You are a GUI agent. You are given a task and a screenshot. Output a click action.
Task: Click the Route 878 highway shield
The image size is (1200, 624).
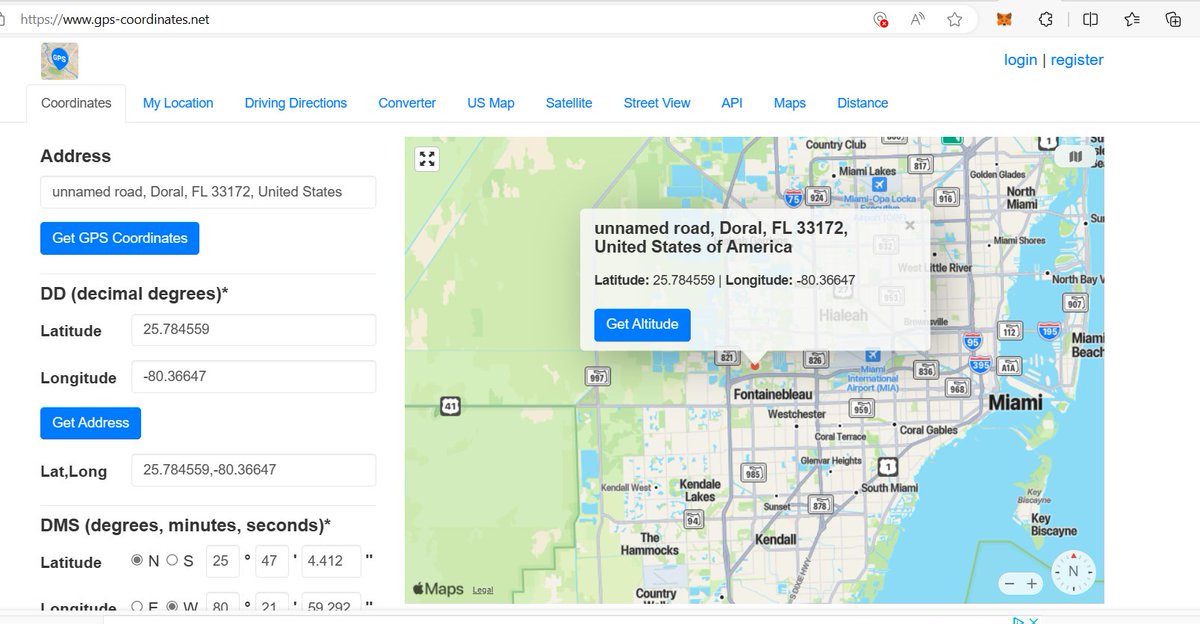820,506
